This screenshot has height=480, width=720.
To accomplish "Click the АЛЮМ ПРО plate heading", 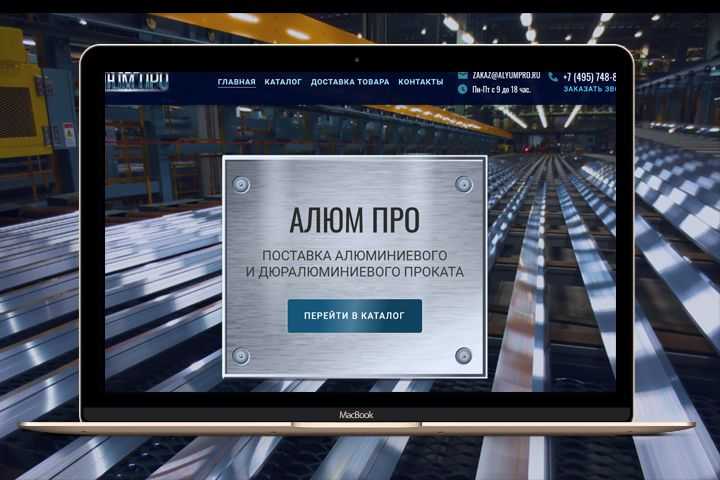I will coord(354,220).
